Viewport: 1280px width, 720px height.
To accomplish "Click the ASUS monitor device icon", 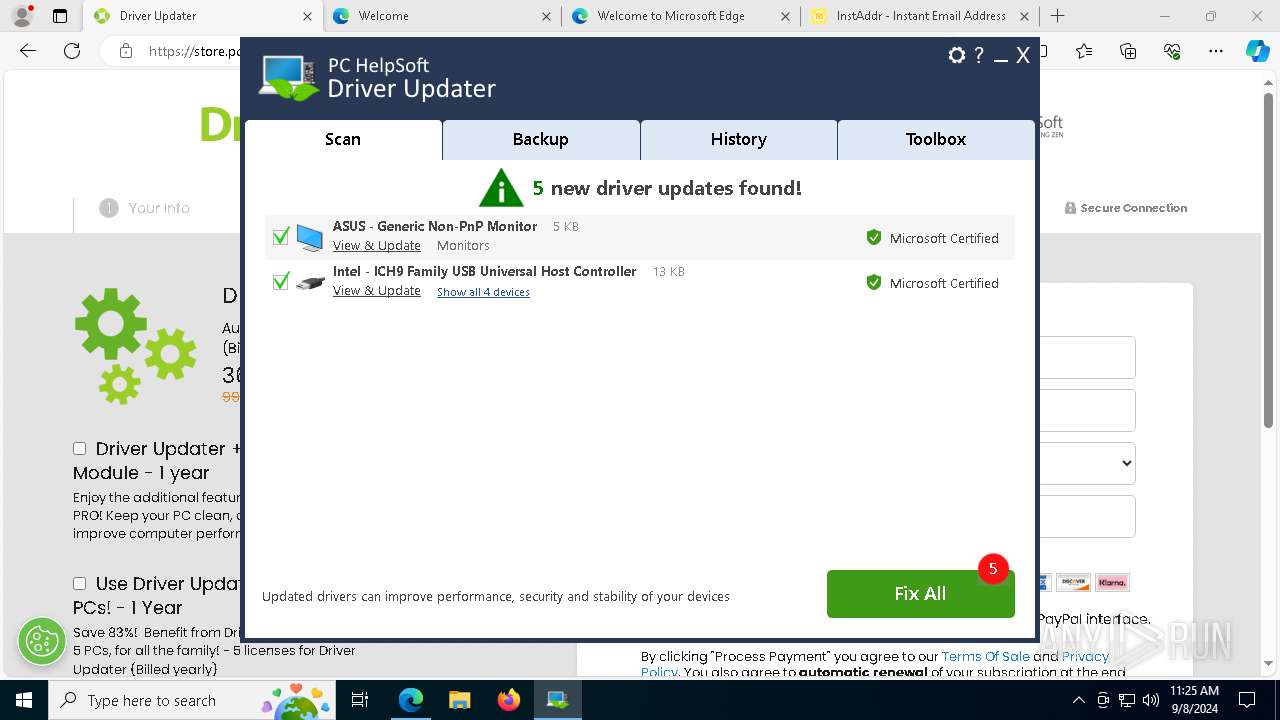I will tap(310, 237).
